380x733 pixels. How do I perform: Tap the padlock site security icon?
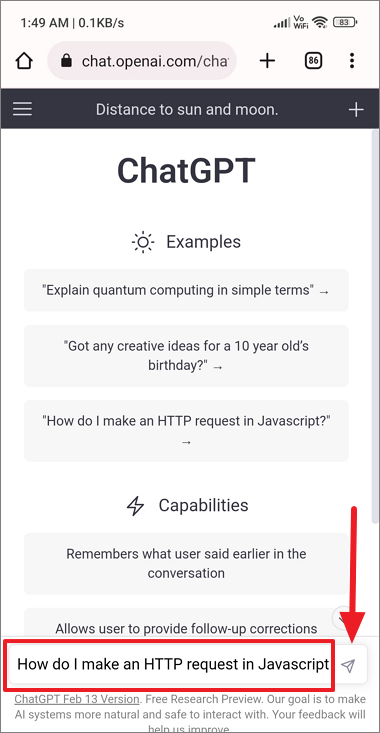coord(67,60)
